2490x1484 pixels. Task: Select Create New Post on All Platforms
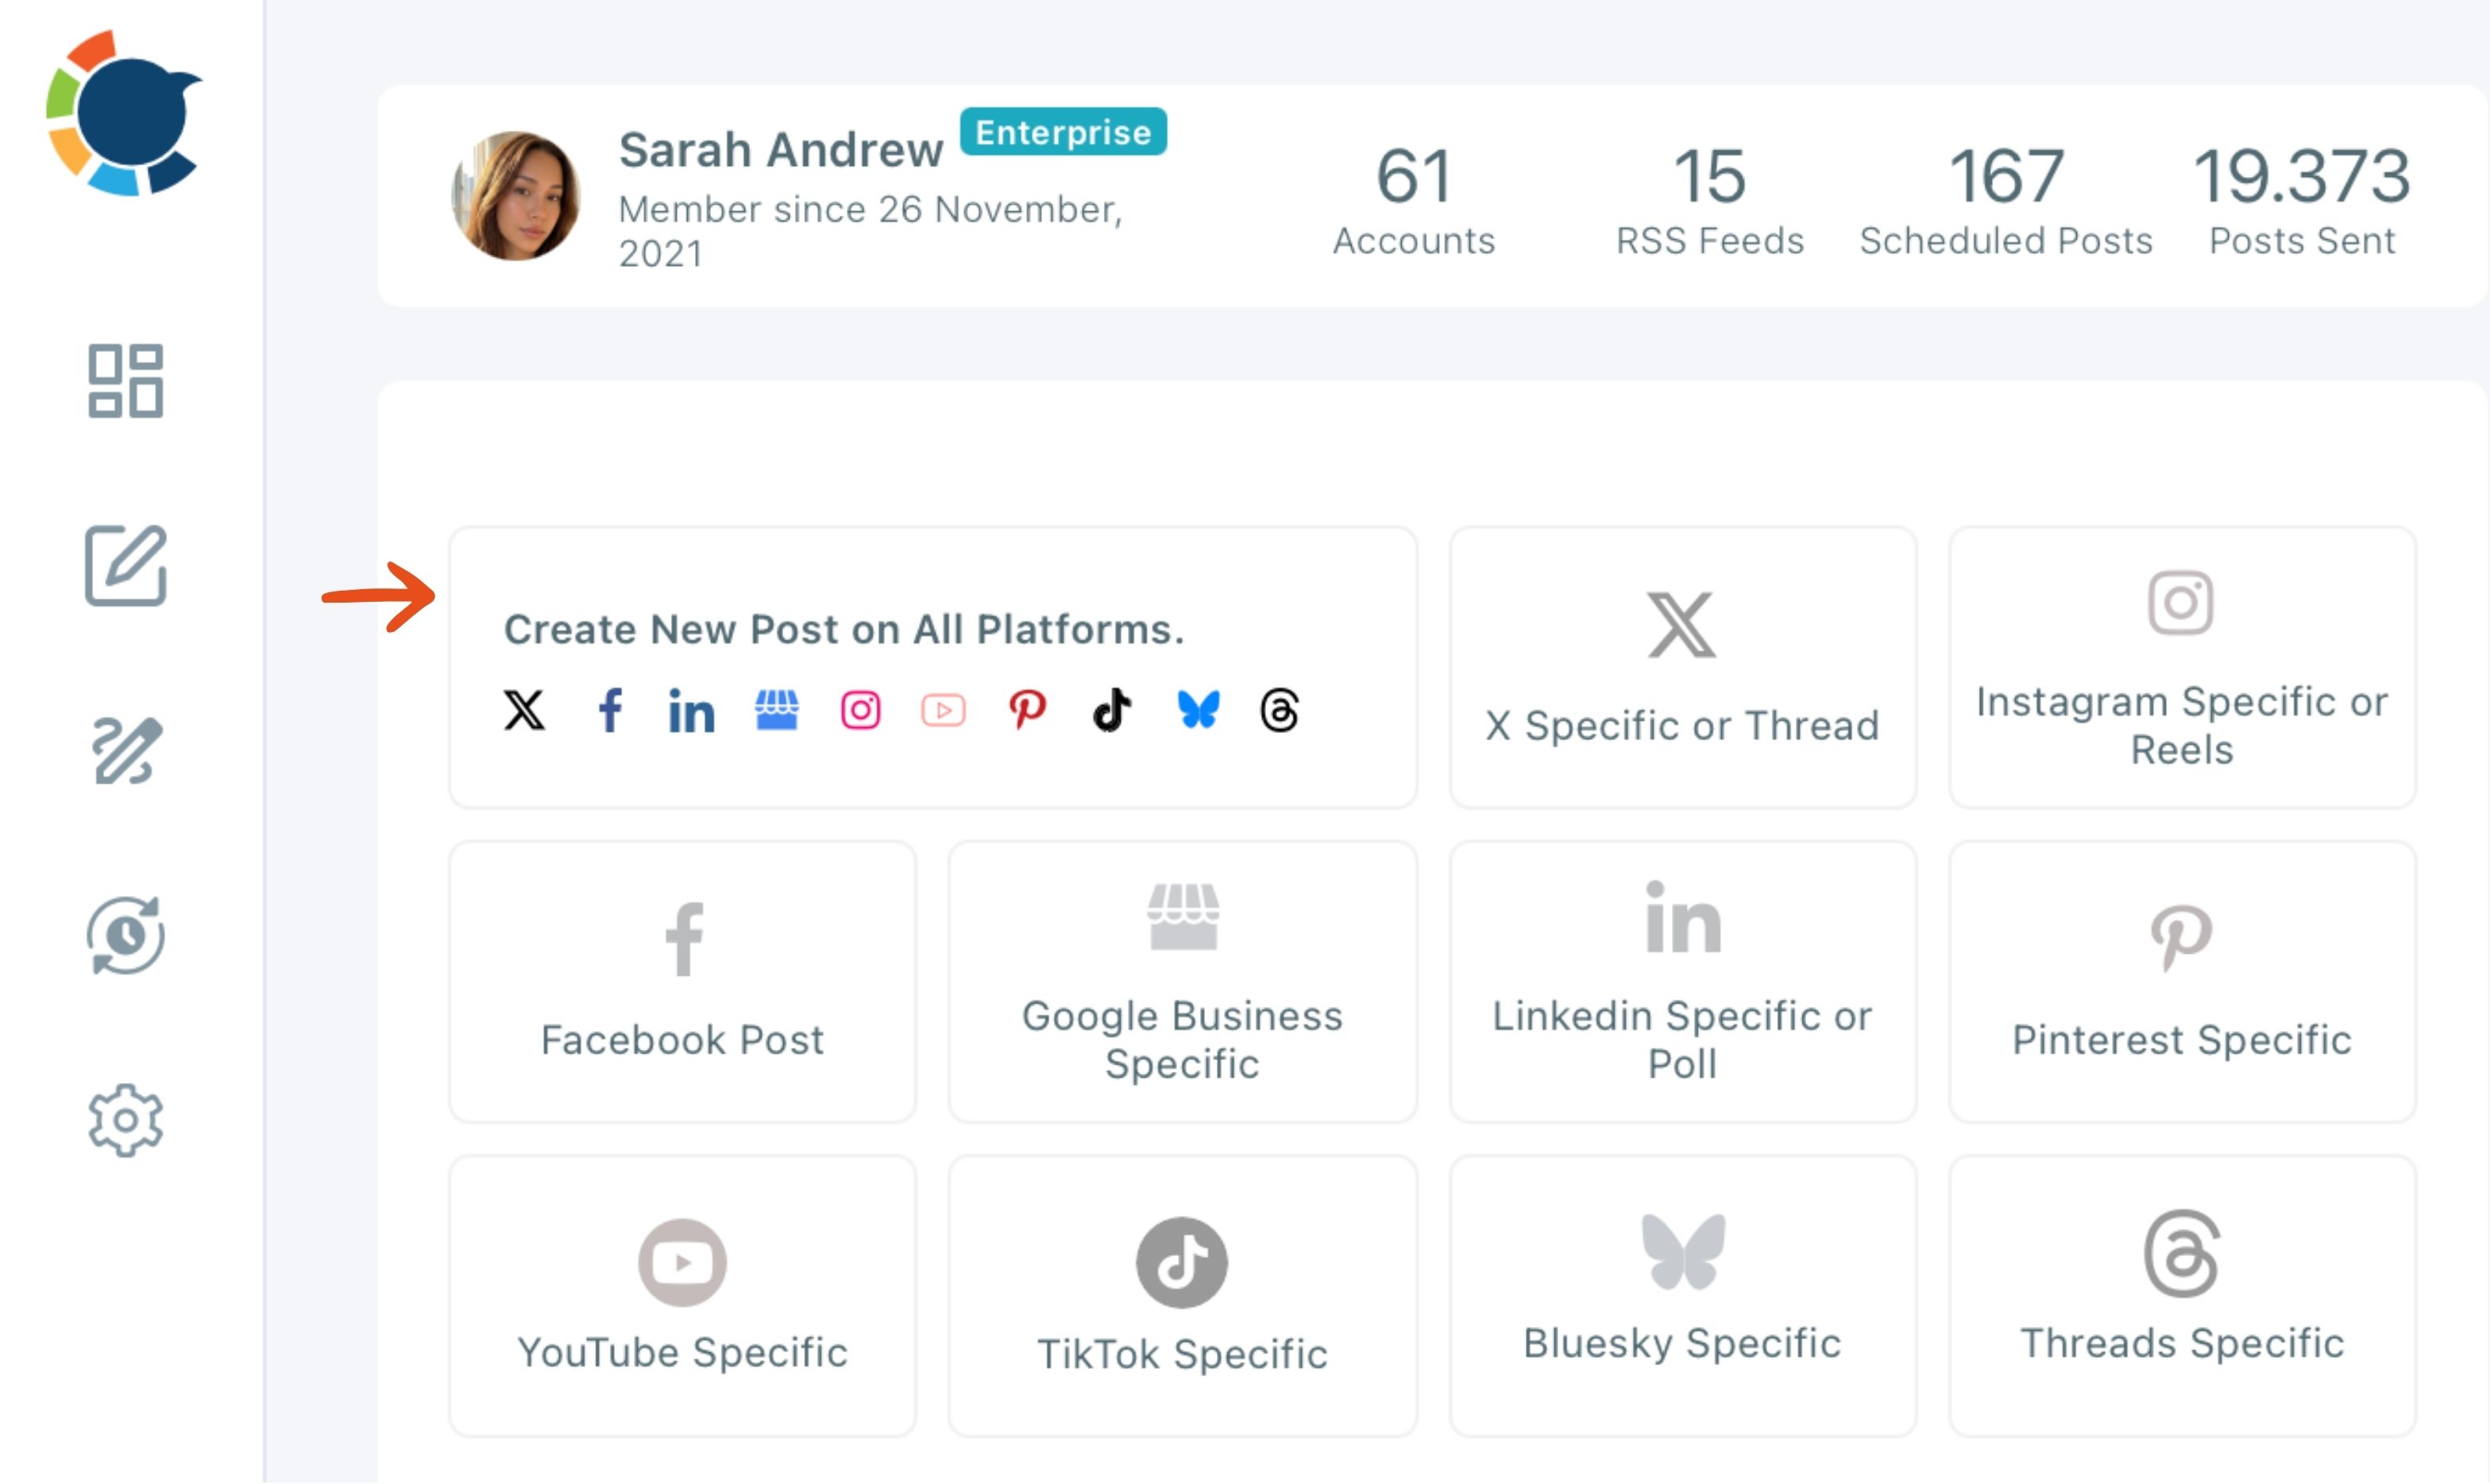(933, 667)
